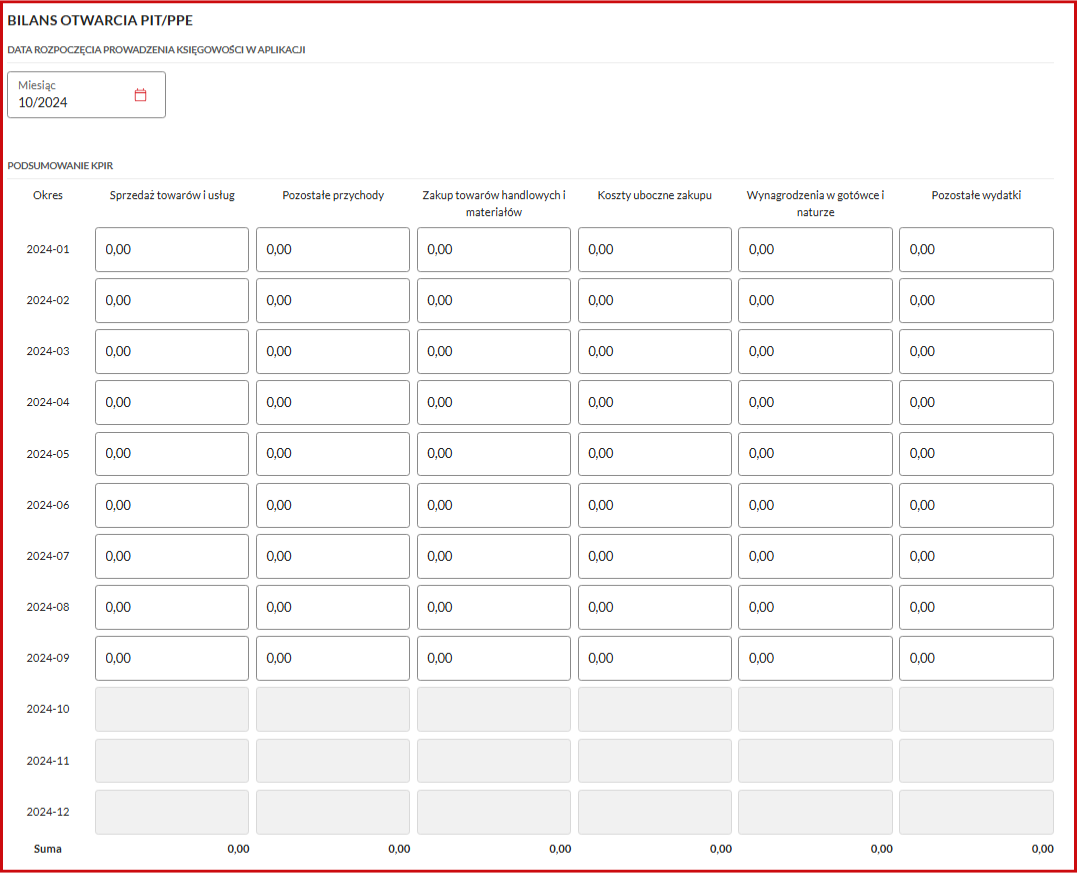Image resolution: width=1077 pixels, height=873 pixels.
Task: Edit Pozostałe przychody for 2024-05
Action: [x=332, y=453]
